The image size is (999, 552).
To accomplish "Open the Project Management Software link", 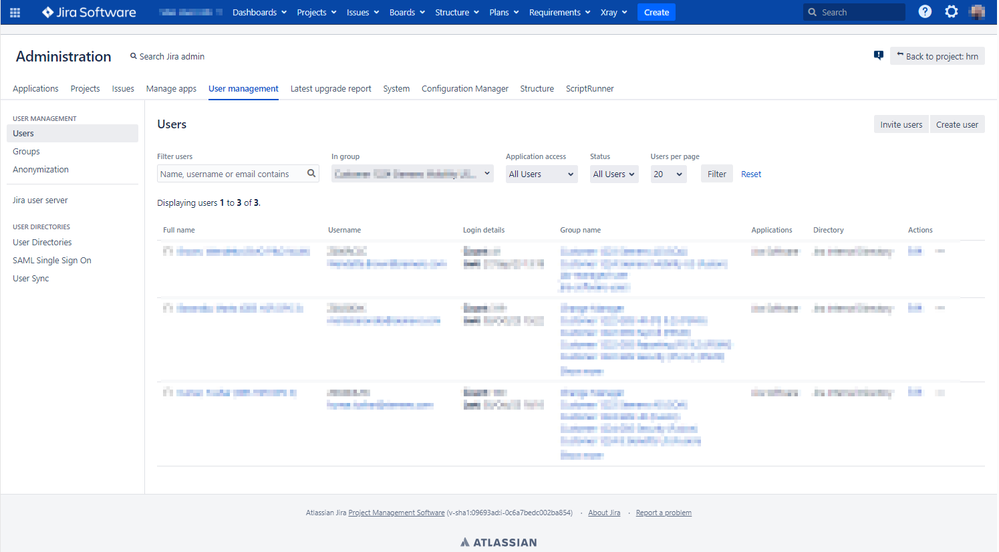I will [396, 512].
